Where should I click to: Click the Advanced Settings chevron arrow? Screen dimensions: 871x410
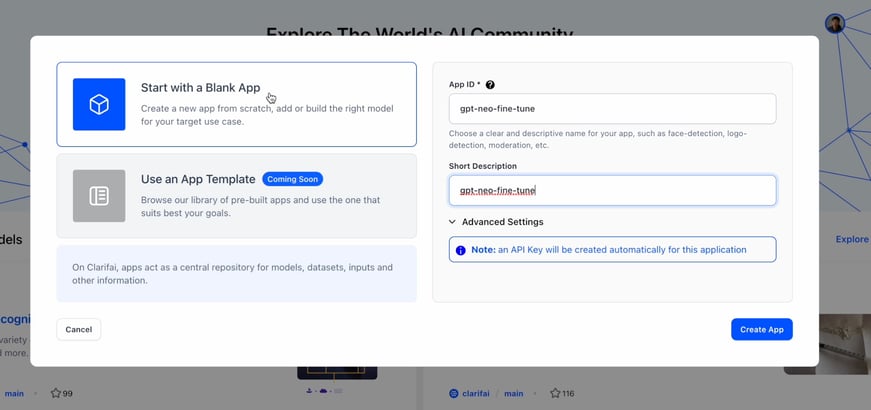(453, 222)
